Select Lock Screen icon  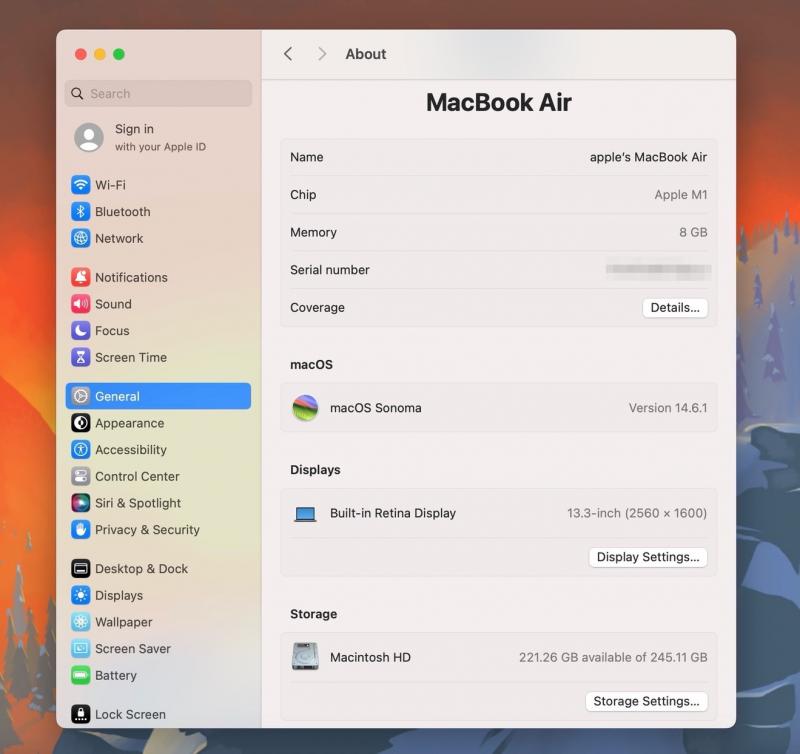81,714
